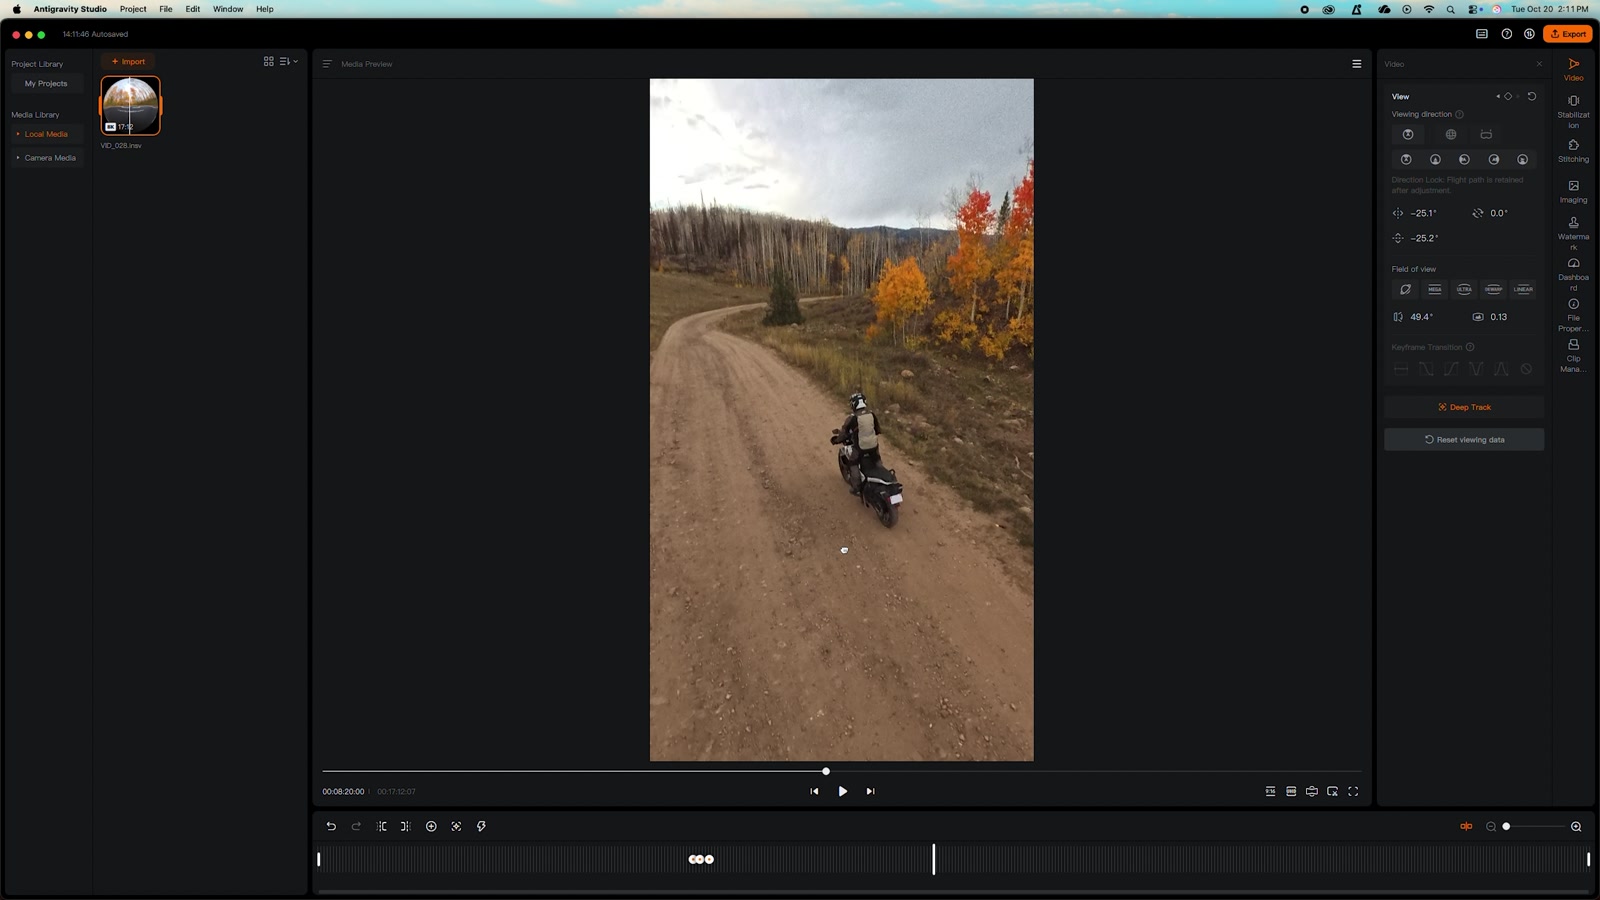Add keyframe with the plus-circle icon

coord(431,826)
